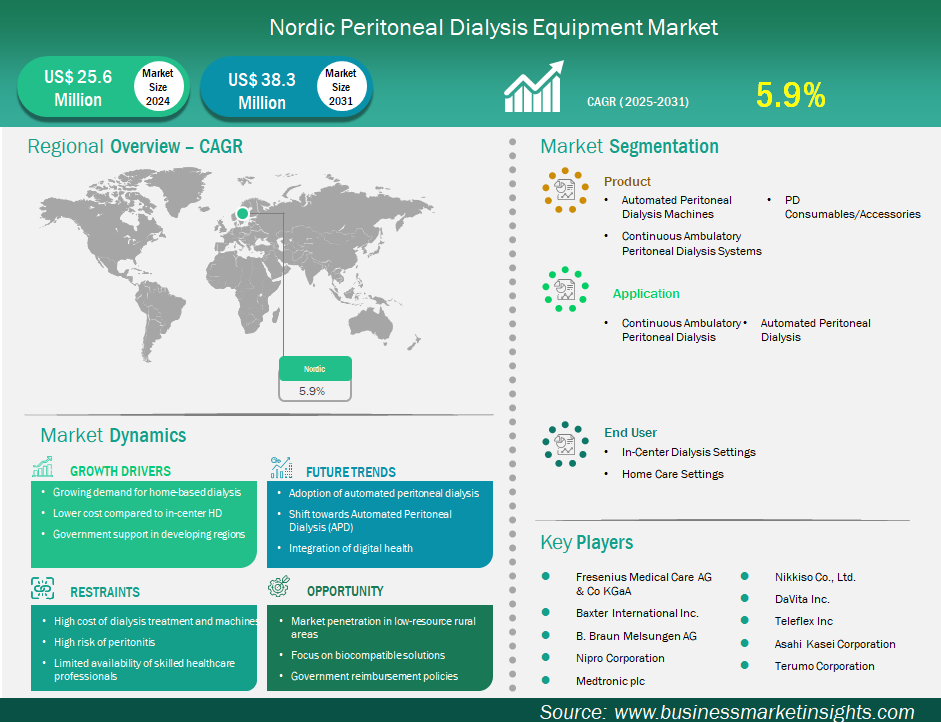Click the green Nordic marker on the map
Image resolution: width=941 pixels, height=723 pixels.
click(x=242, y=214)
